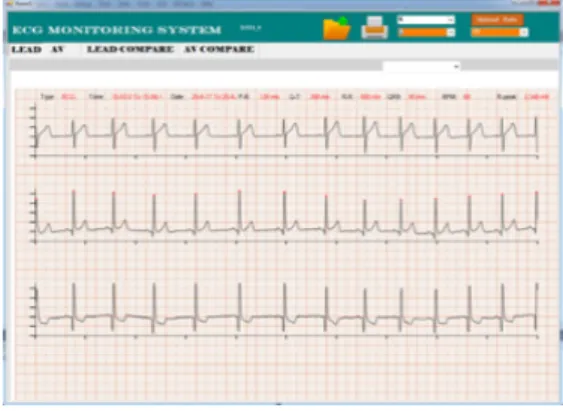This screenshot has height=411, width=563.
Task: Click the middle ECG waveform trace
Action: click(286, 214)
